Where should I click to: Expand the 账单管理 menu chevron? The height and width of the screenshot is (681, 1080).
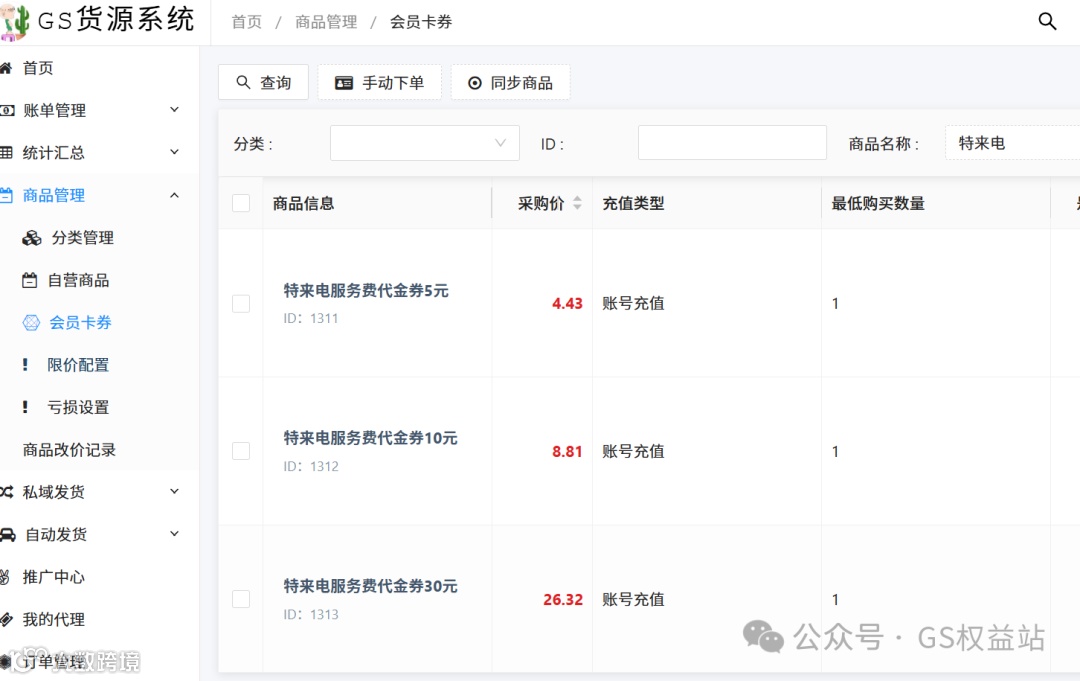pyautogui.click(x=174, y=109)
